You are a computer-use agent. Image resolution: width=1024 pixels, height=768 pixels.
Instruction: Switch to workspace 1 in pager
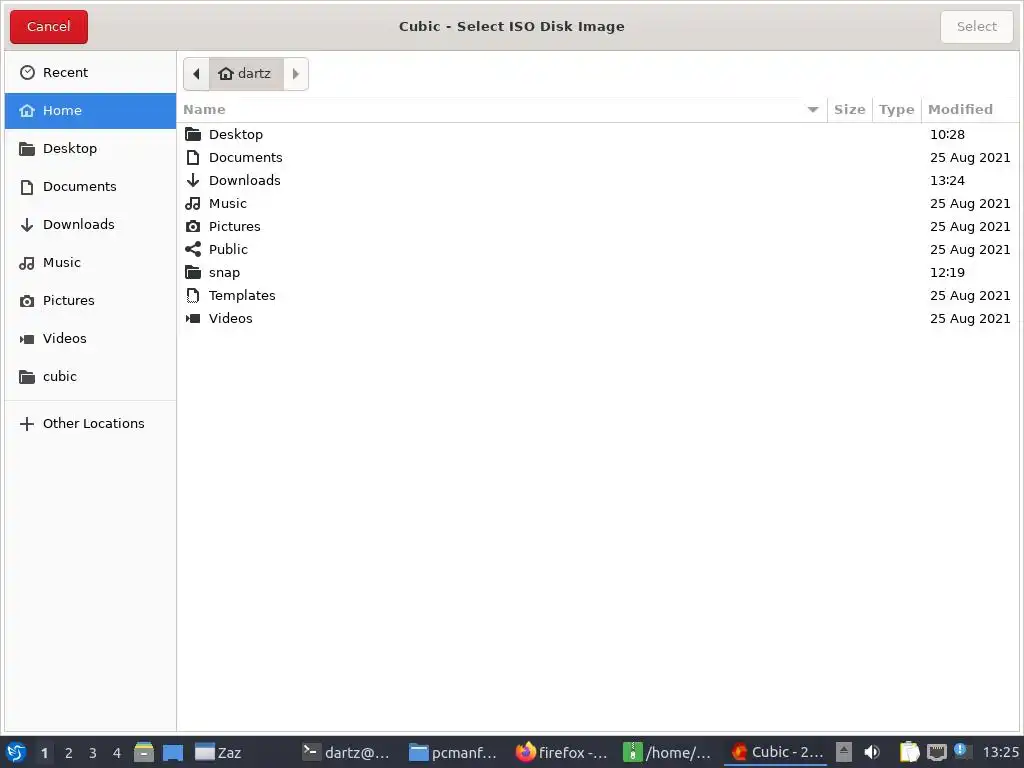coord(44,753)
